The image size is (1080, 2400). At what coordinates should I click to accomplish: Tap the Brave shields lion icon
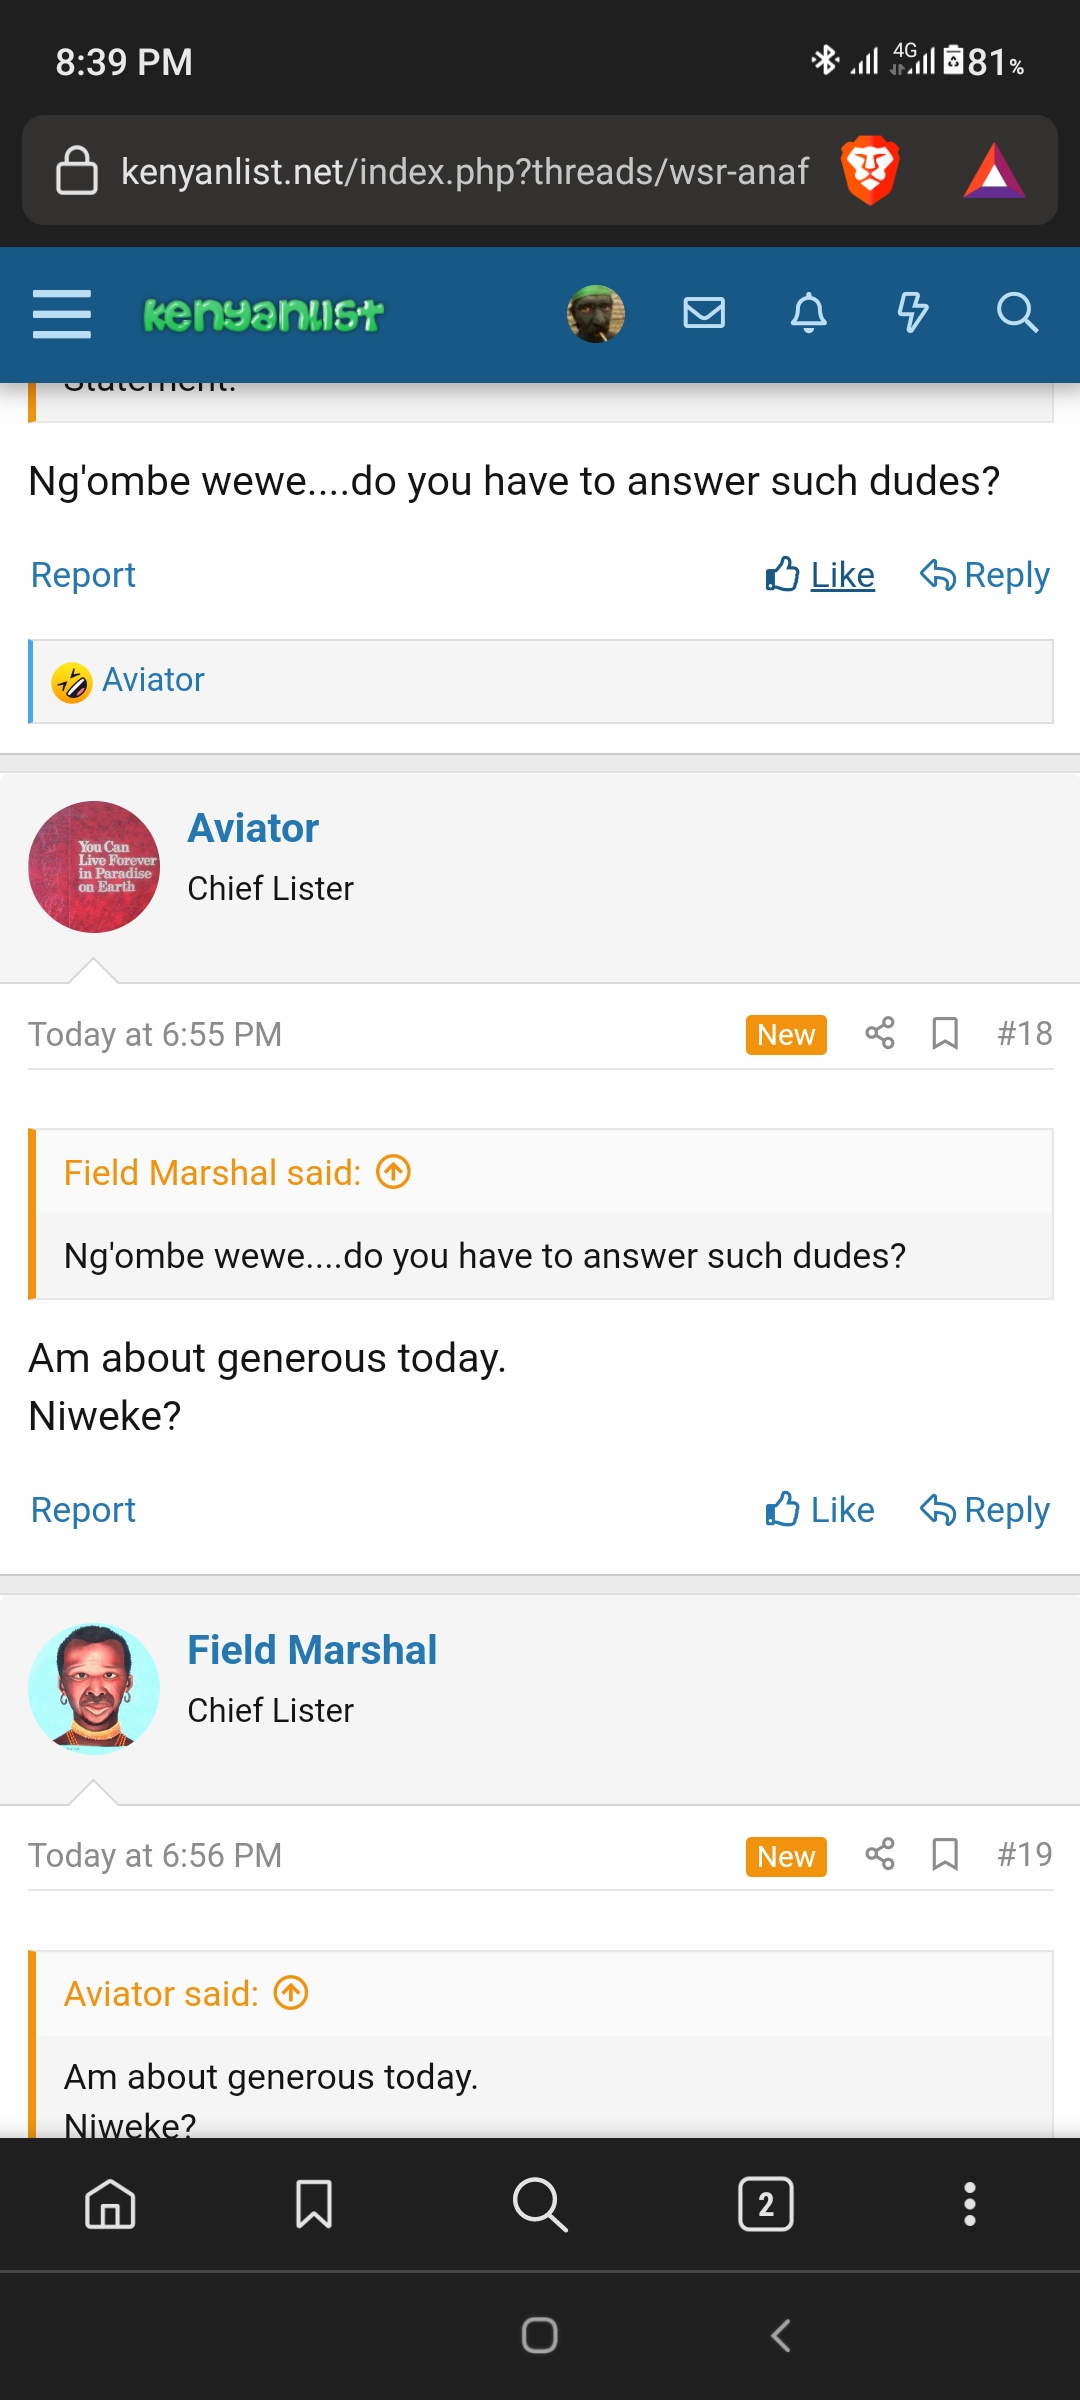pyautogui.click(x=870, y=170)
